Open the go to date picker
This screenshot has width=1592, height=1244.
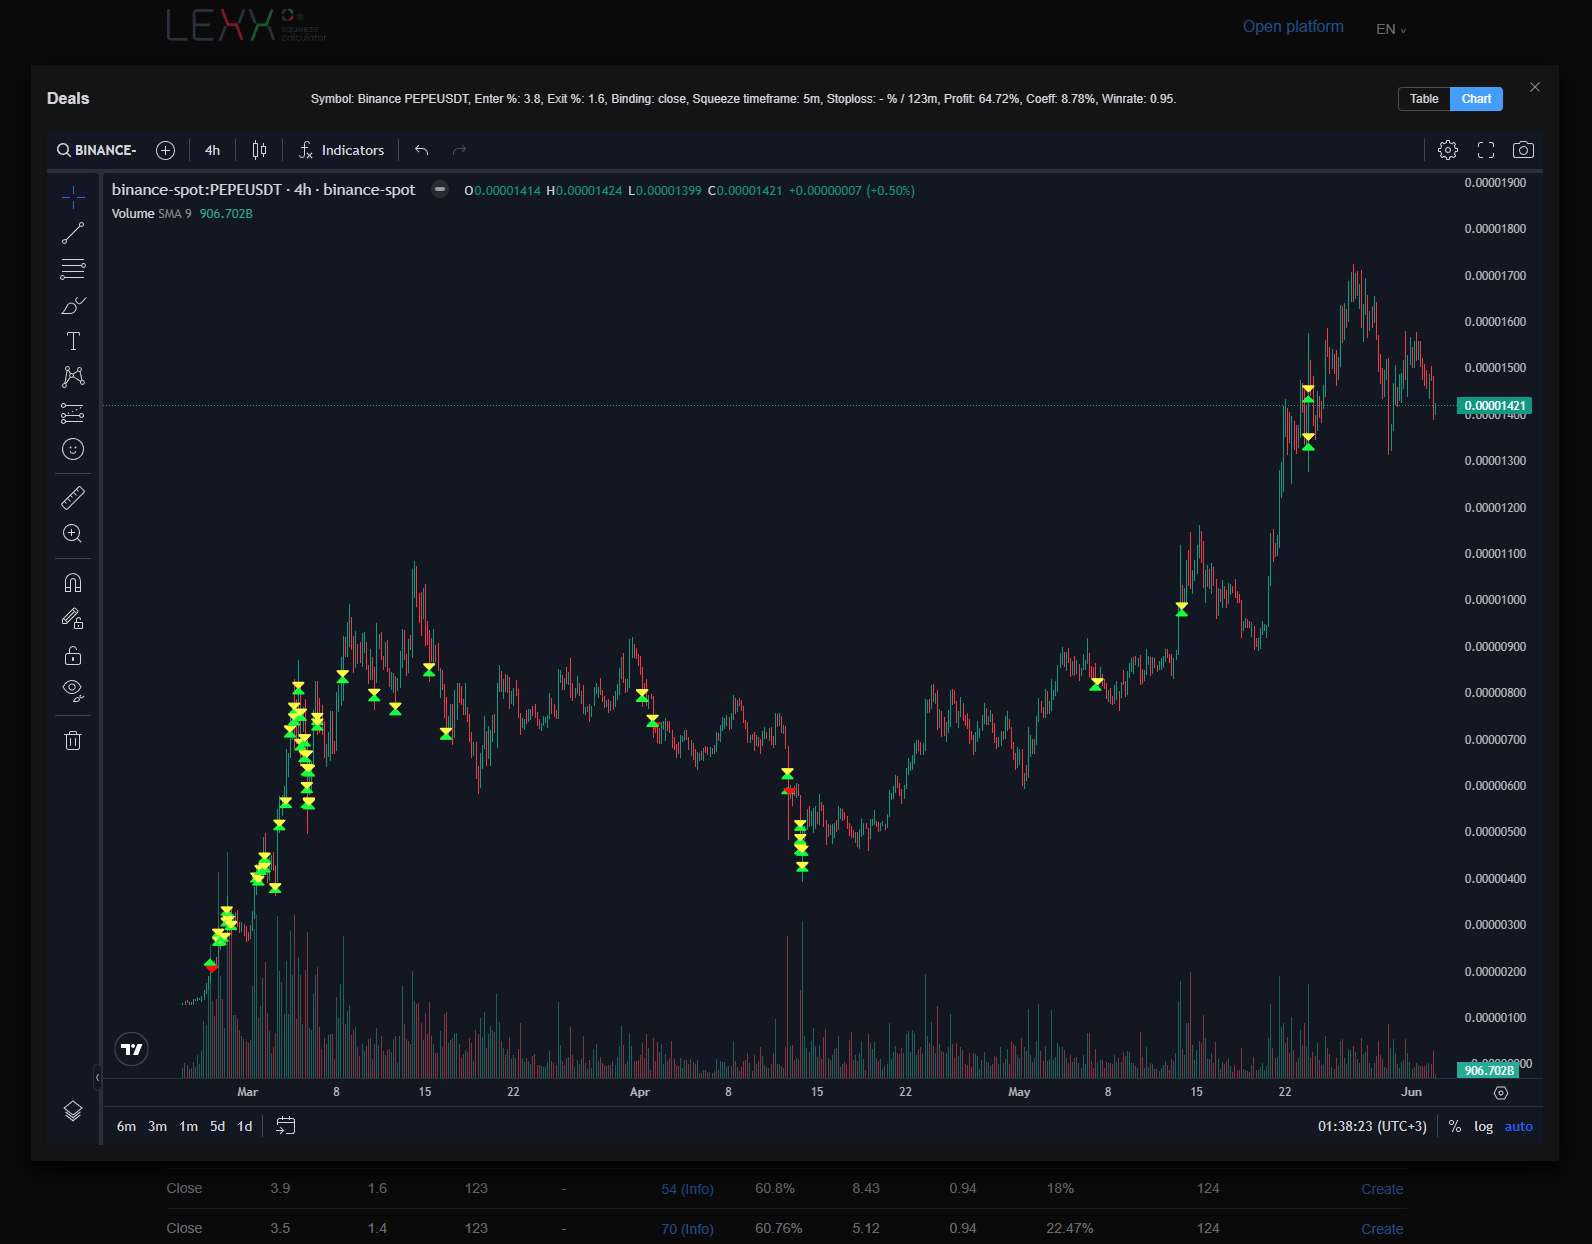pos(286,1126)
